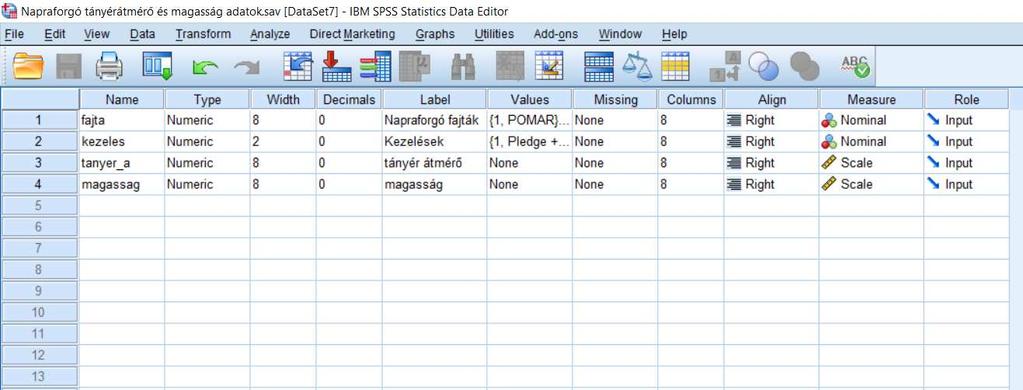This screenshot has width=1023, height=390.
Task: Click the label Napraforgó fajták
Action: [x=435, y=120]
